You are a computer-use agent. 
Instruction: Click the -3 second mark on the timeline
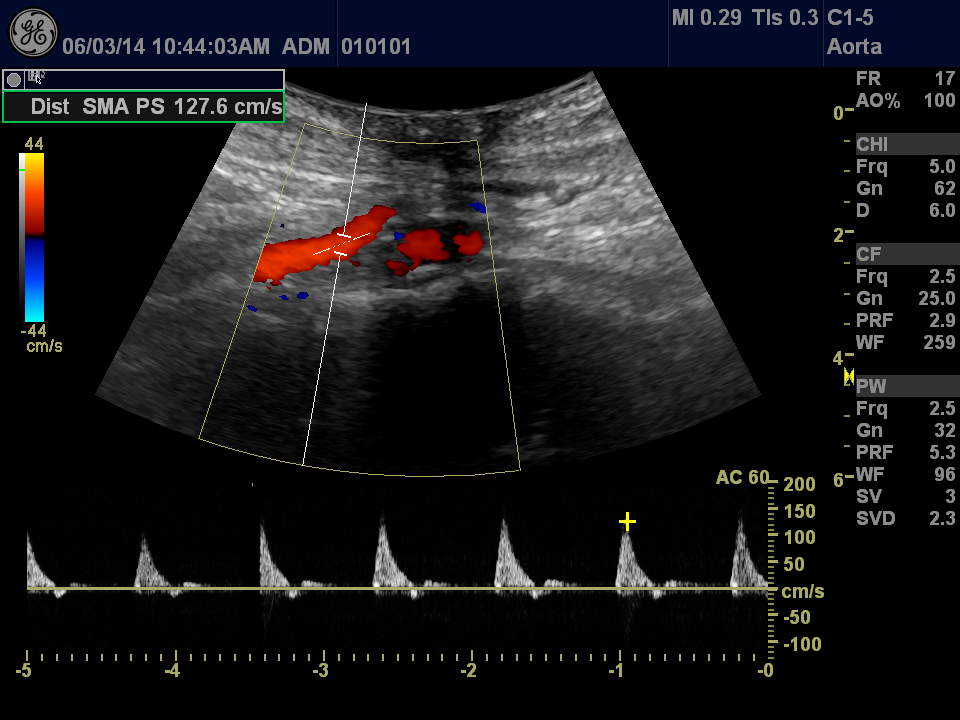pos(322,670)
